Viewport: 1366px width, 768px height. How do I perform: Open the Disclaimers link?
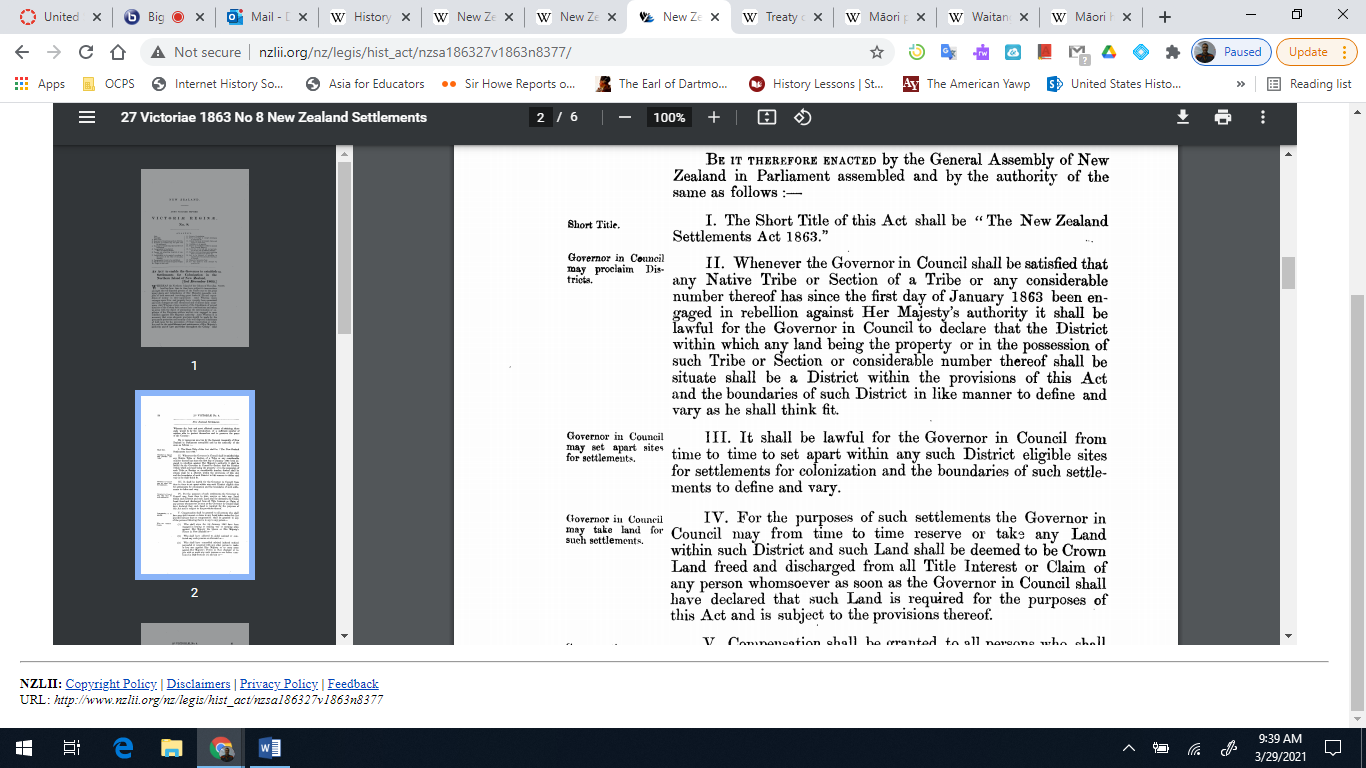198,684
